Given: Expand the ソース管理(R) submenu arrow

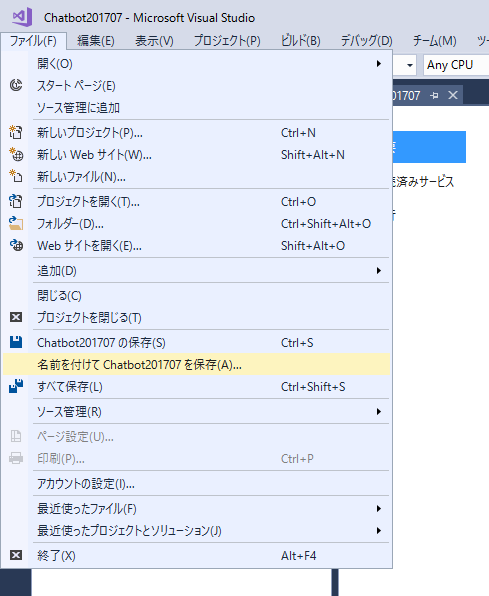Looking at the screenshot, I should pyautogui.click(x=378, y=412).
